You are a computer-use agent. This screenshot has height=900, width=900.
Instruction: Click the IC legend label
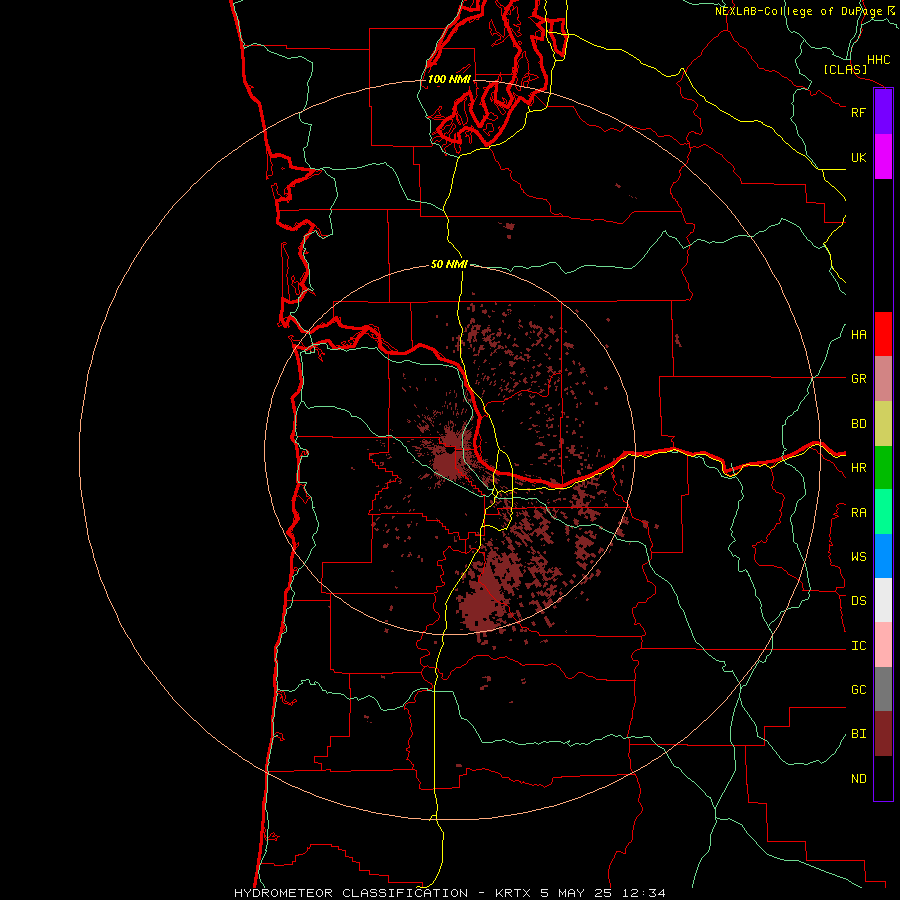point(858,646)
